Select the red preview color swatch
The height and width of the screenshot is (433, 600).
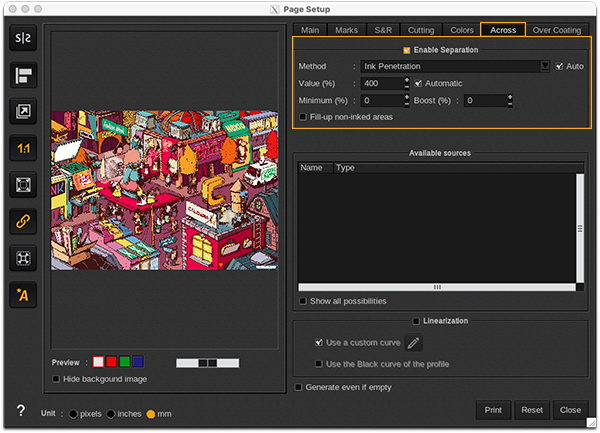coord(111,362)
